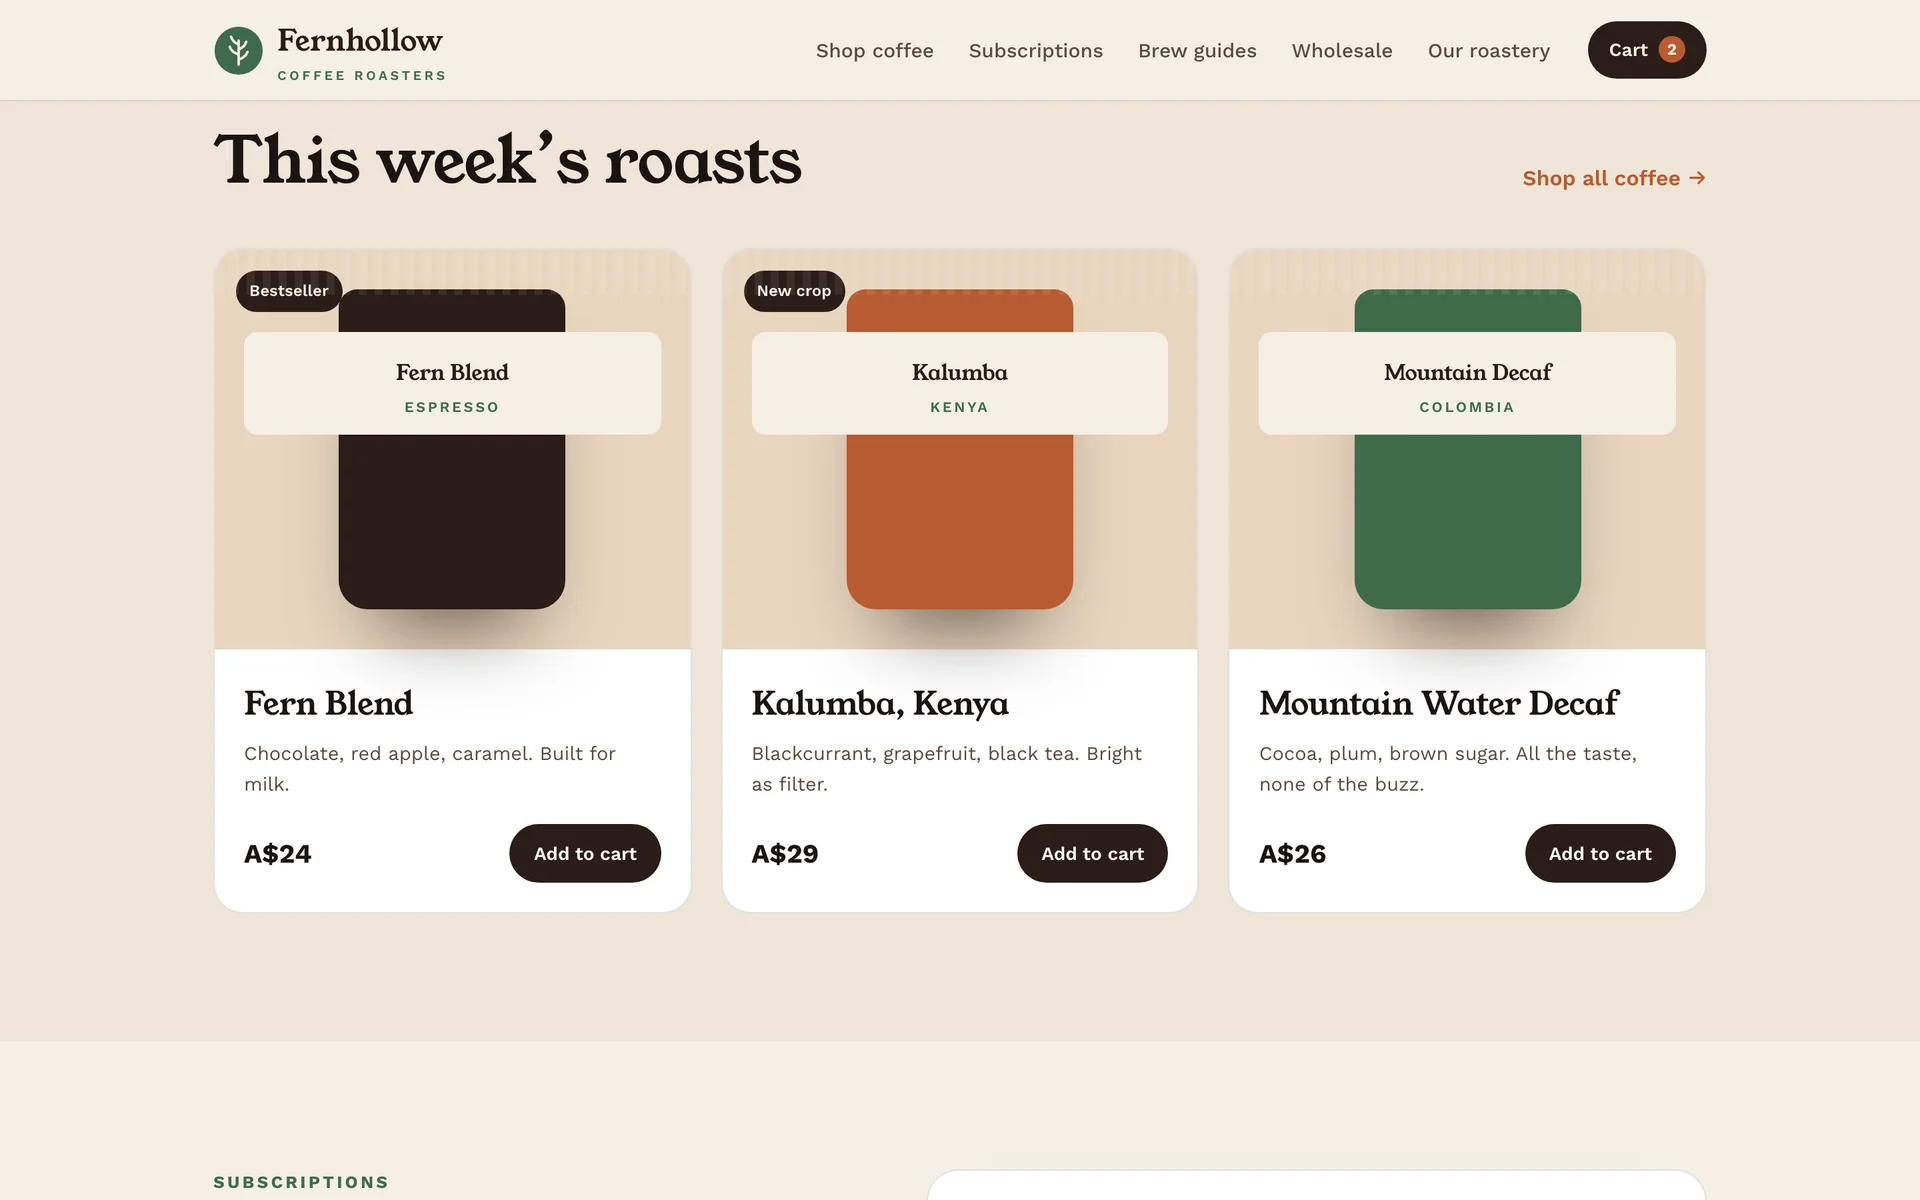Click the Fern Blend ESPRESSO bag label
Viewport: 1920px width, 1200px height.
point(452,383)
